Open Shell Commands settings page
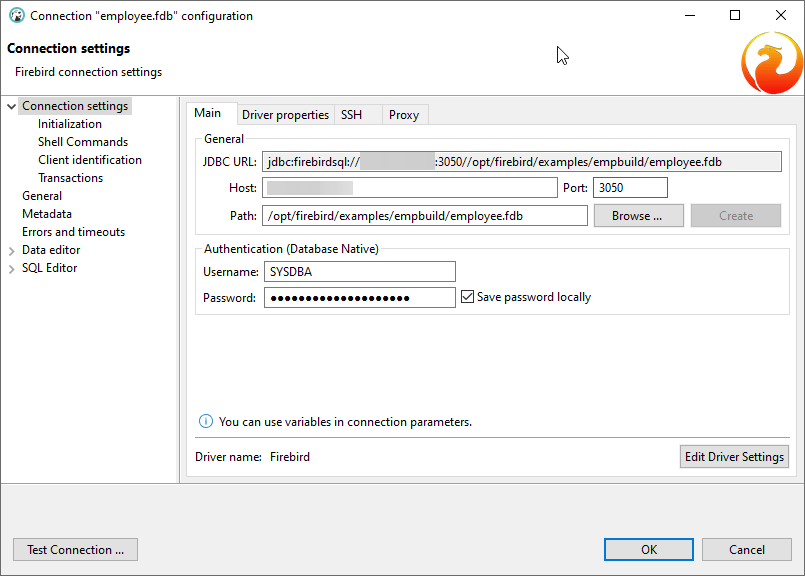This screenshot has height=576, width=805. pyautogui.click(x=83, y=142)
